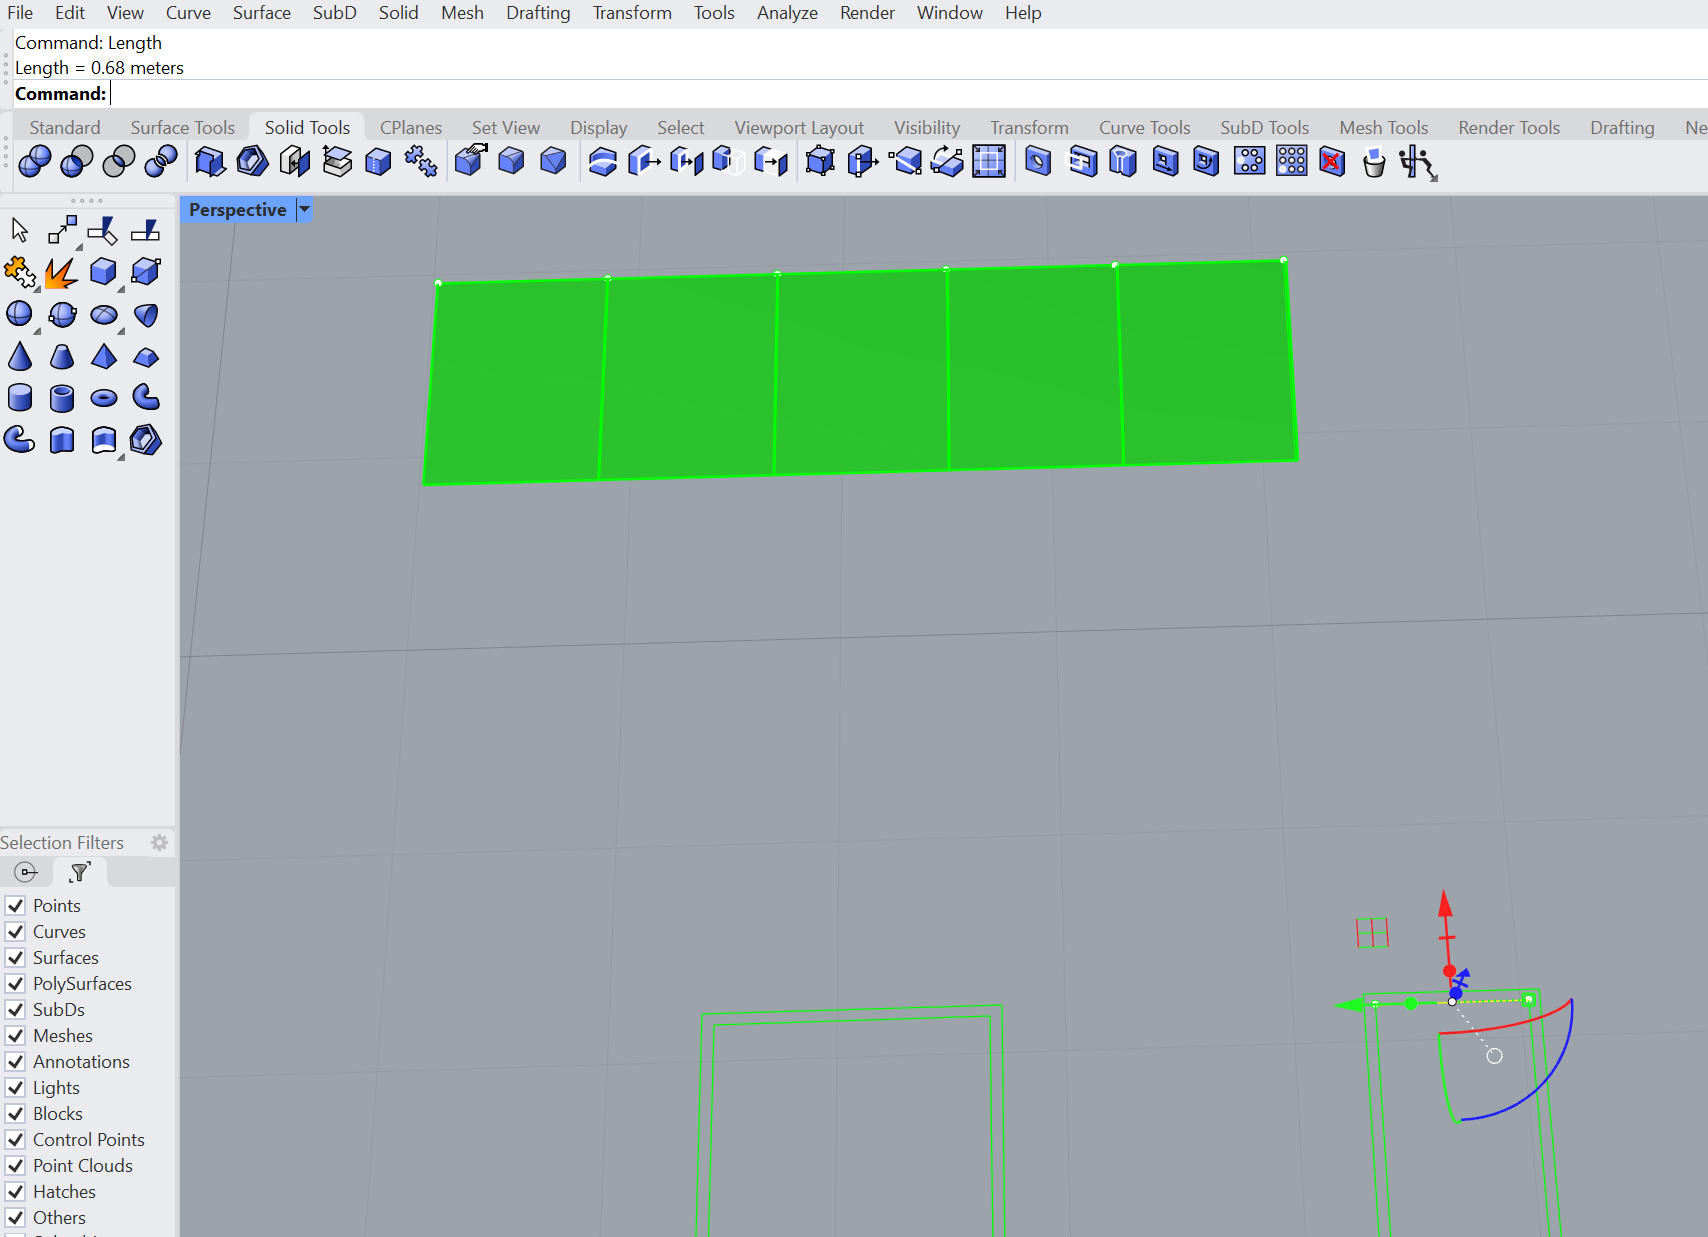This screenshot has width=1708, height=1237.
Task: Click the red gumball Z-axis arrow
Action: [1445, 904]
